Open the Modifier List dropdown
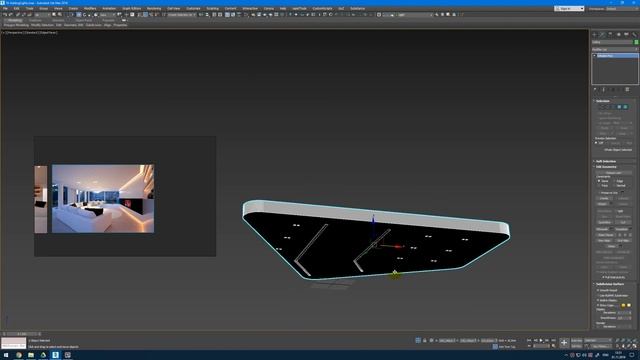Image resolution: width=640 pixels, height=360 pixels. (x=615, y=49)
